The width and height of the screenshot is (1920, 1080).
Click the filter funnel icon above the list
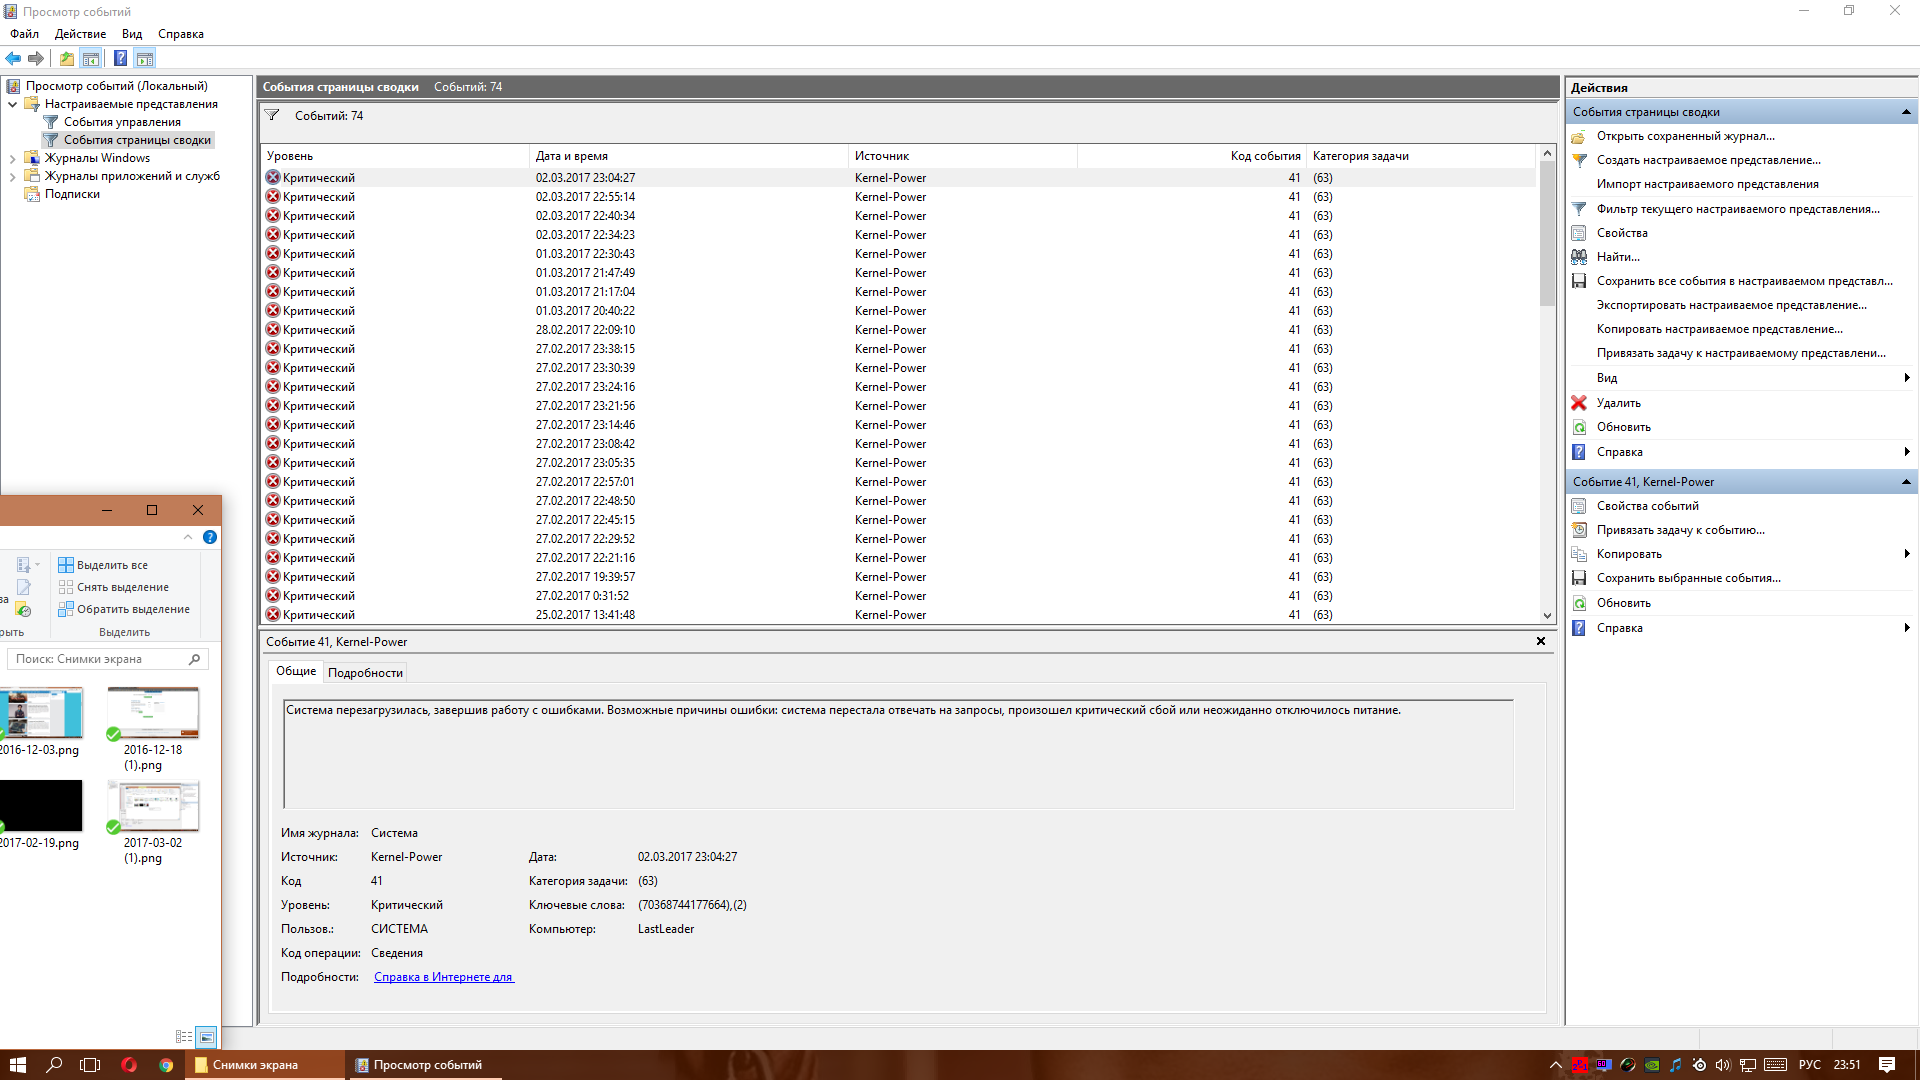(x=272, y=115)
